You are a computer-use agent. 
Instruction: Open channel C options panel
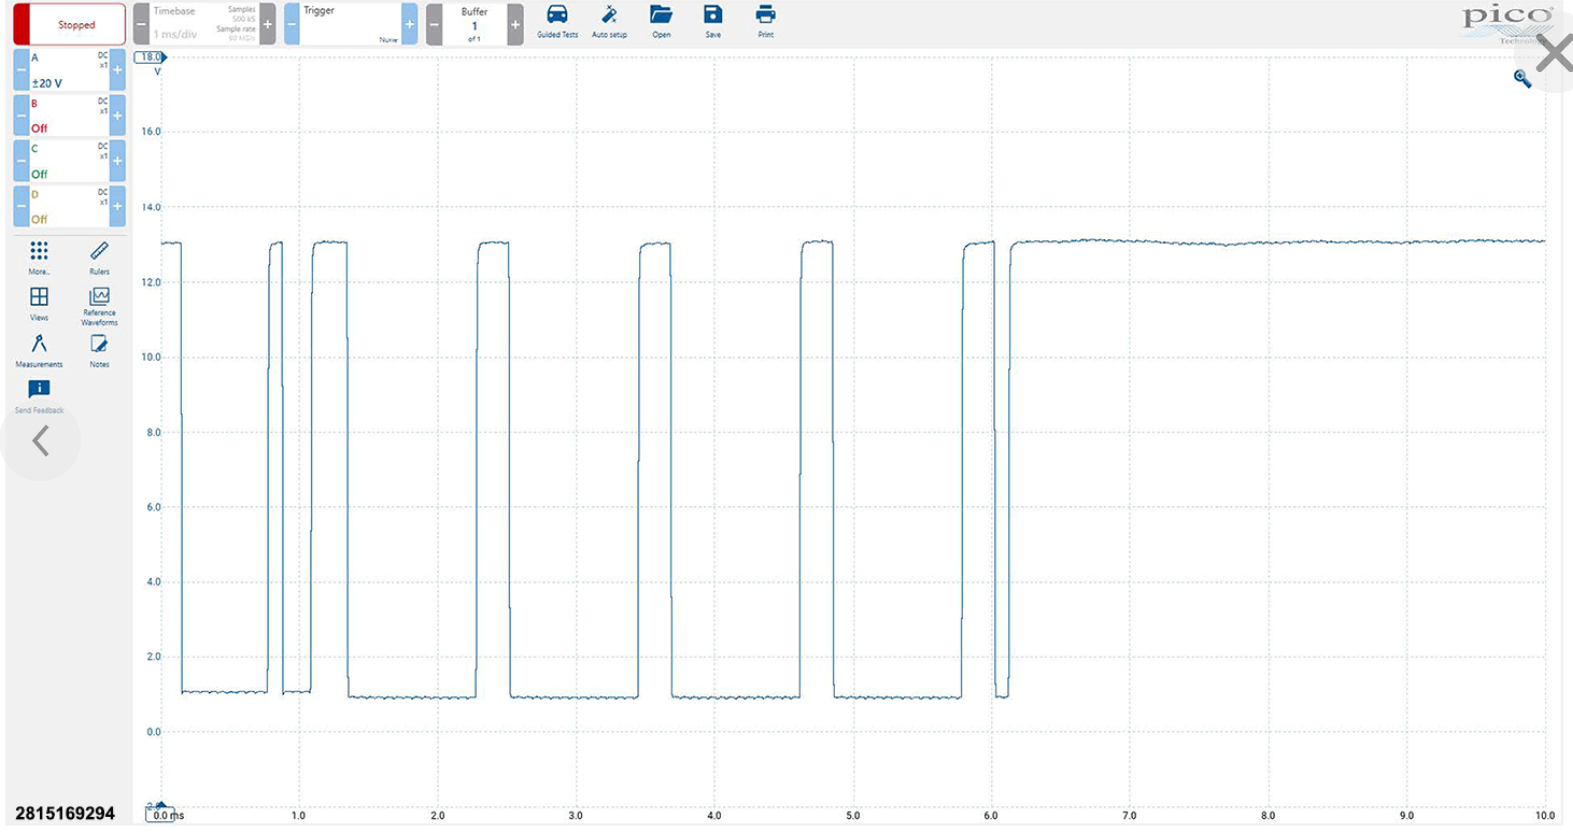69,161
